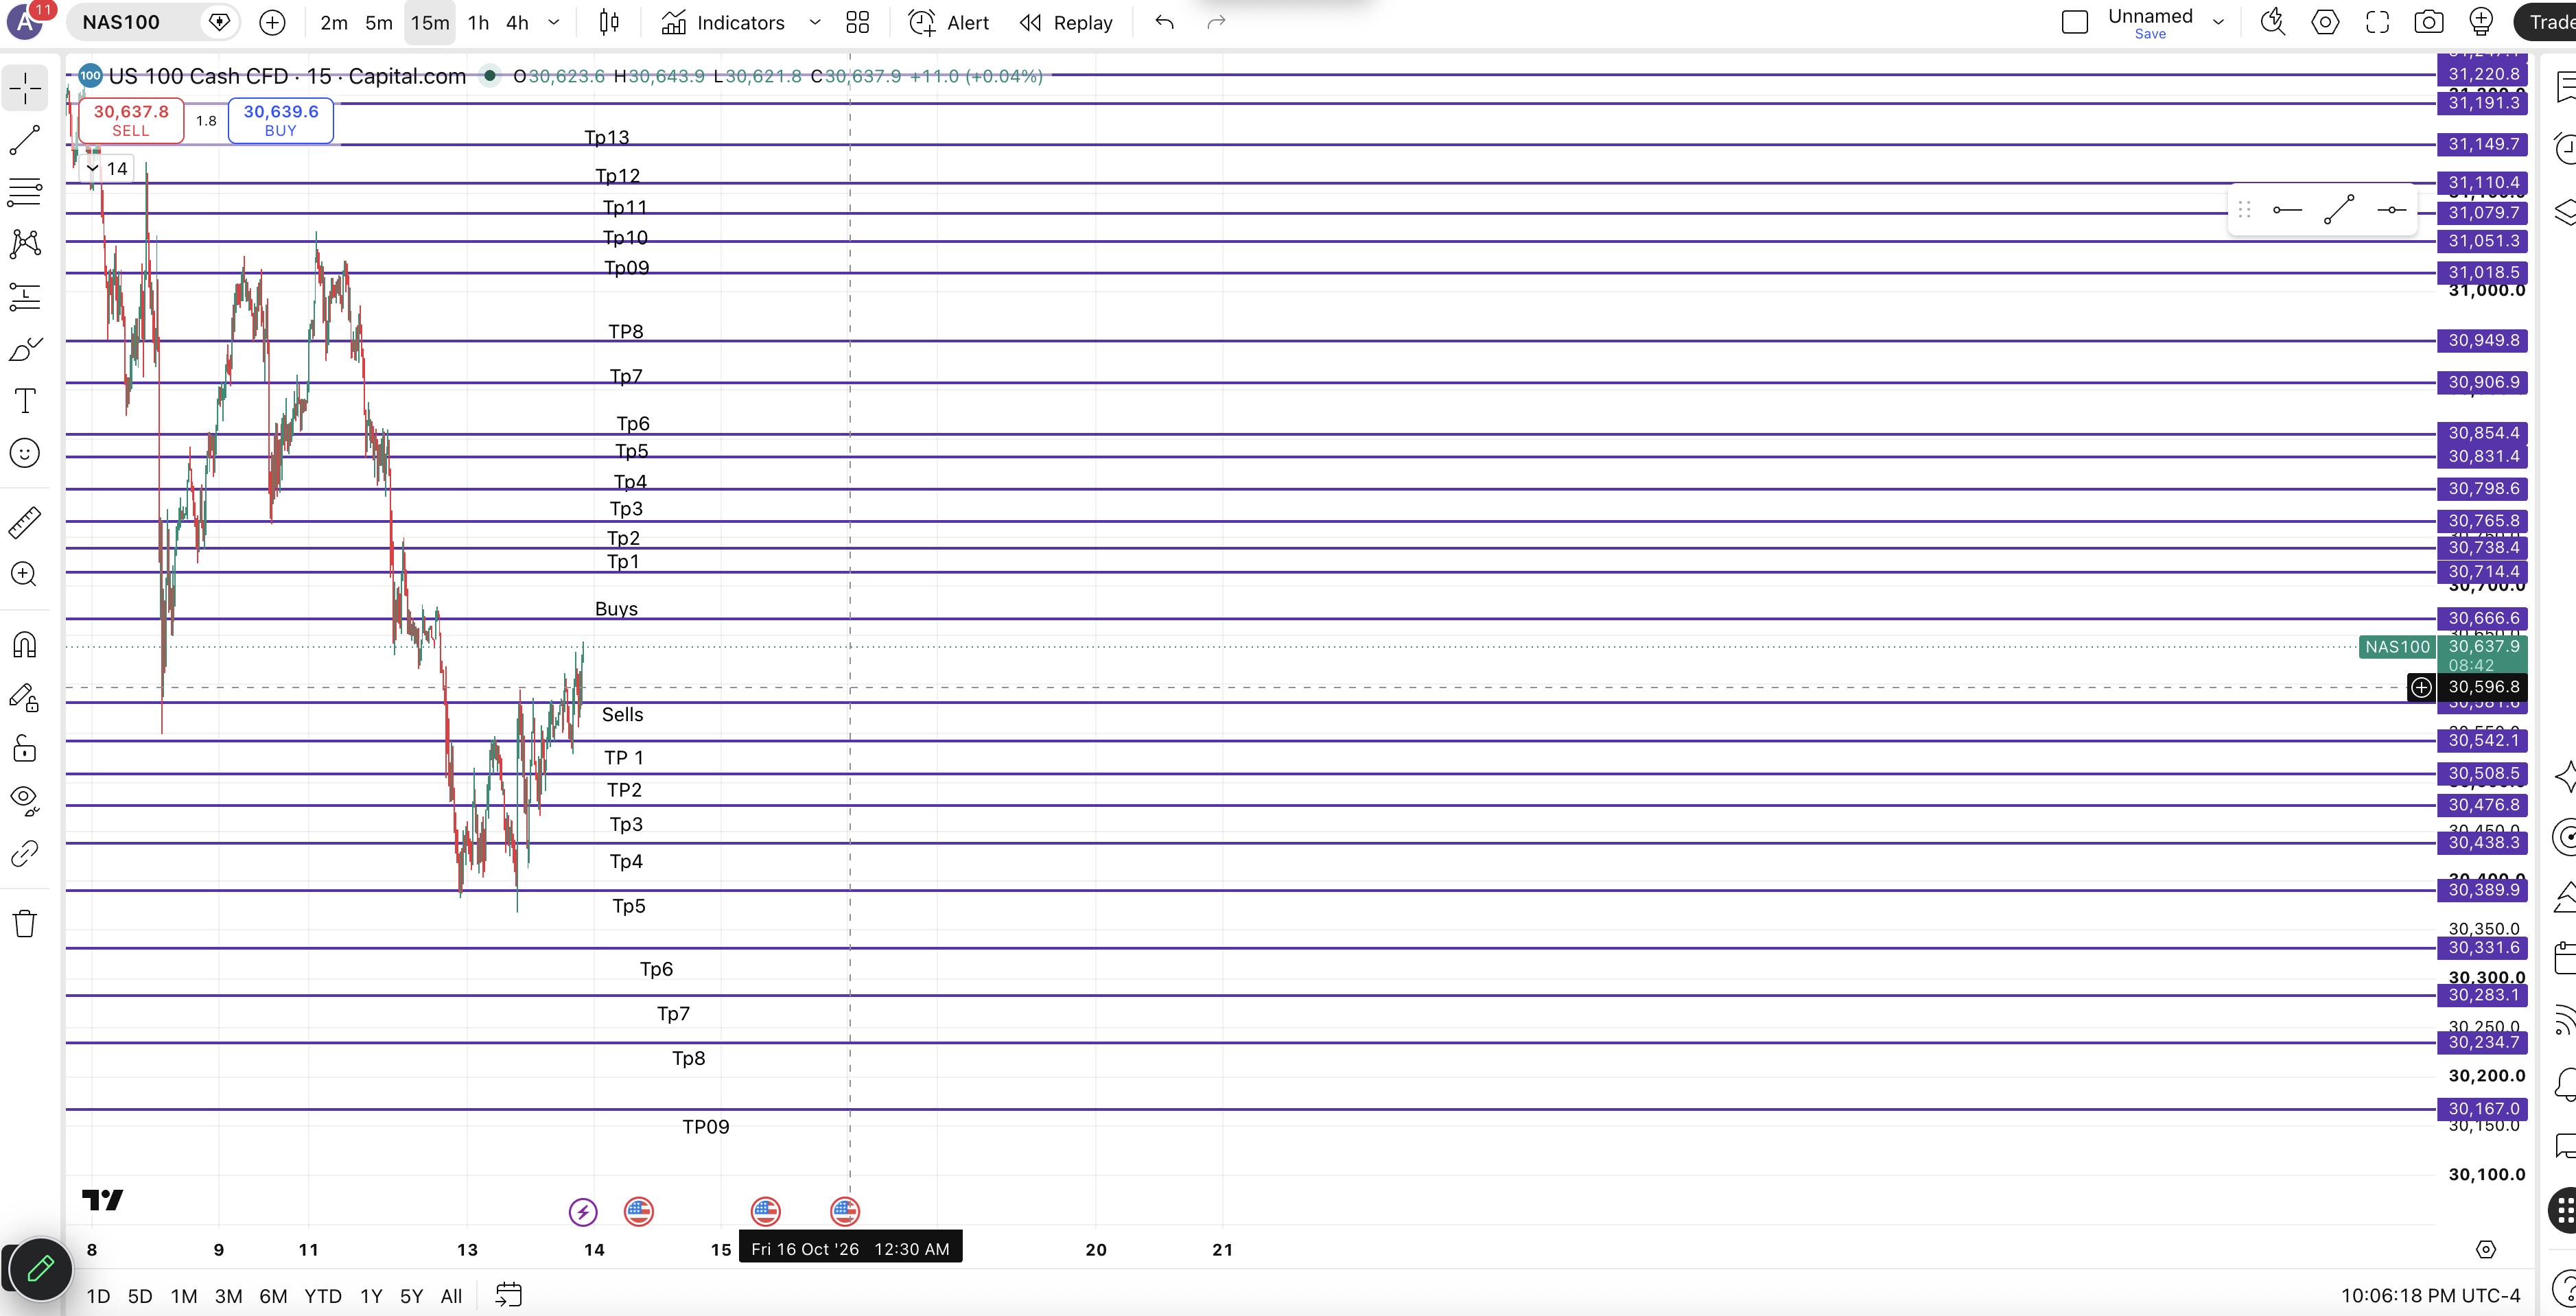Open the Alert creation dialog

point(948,23)
